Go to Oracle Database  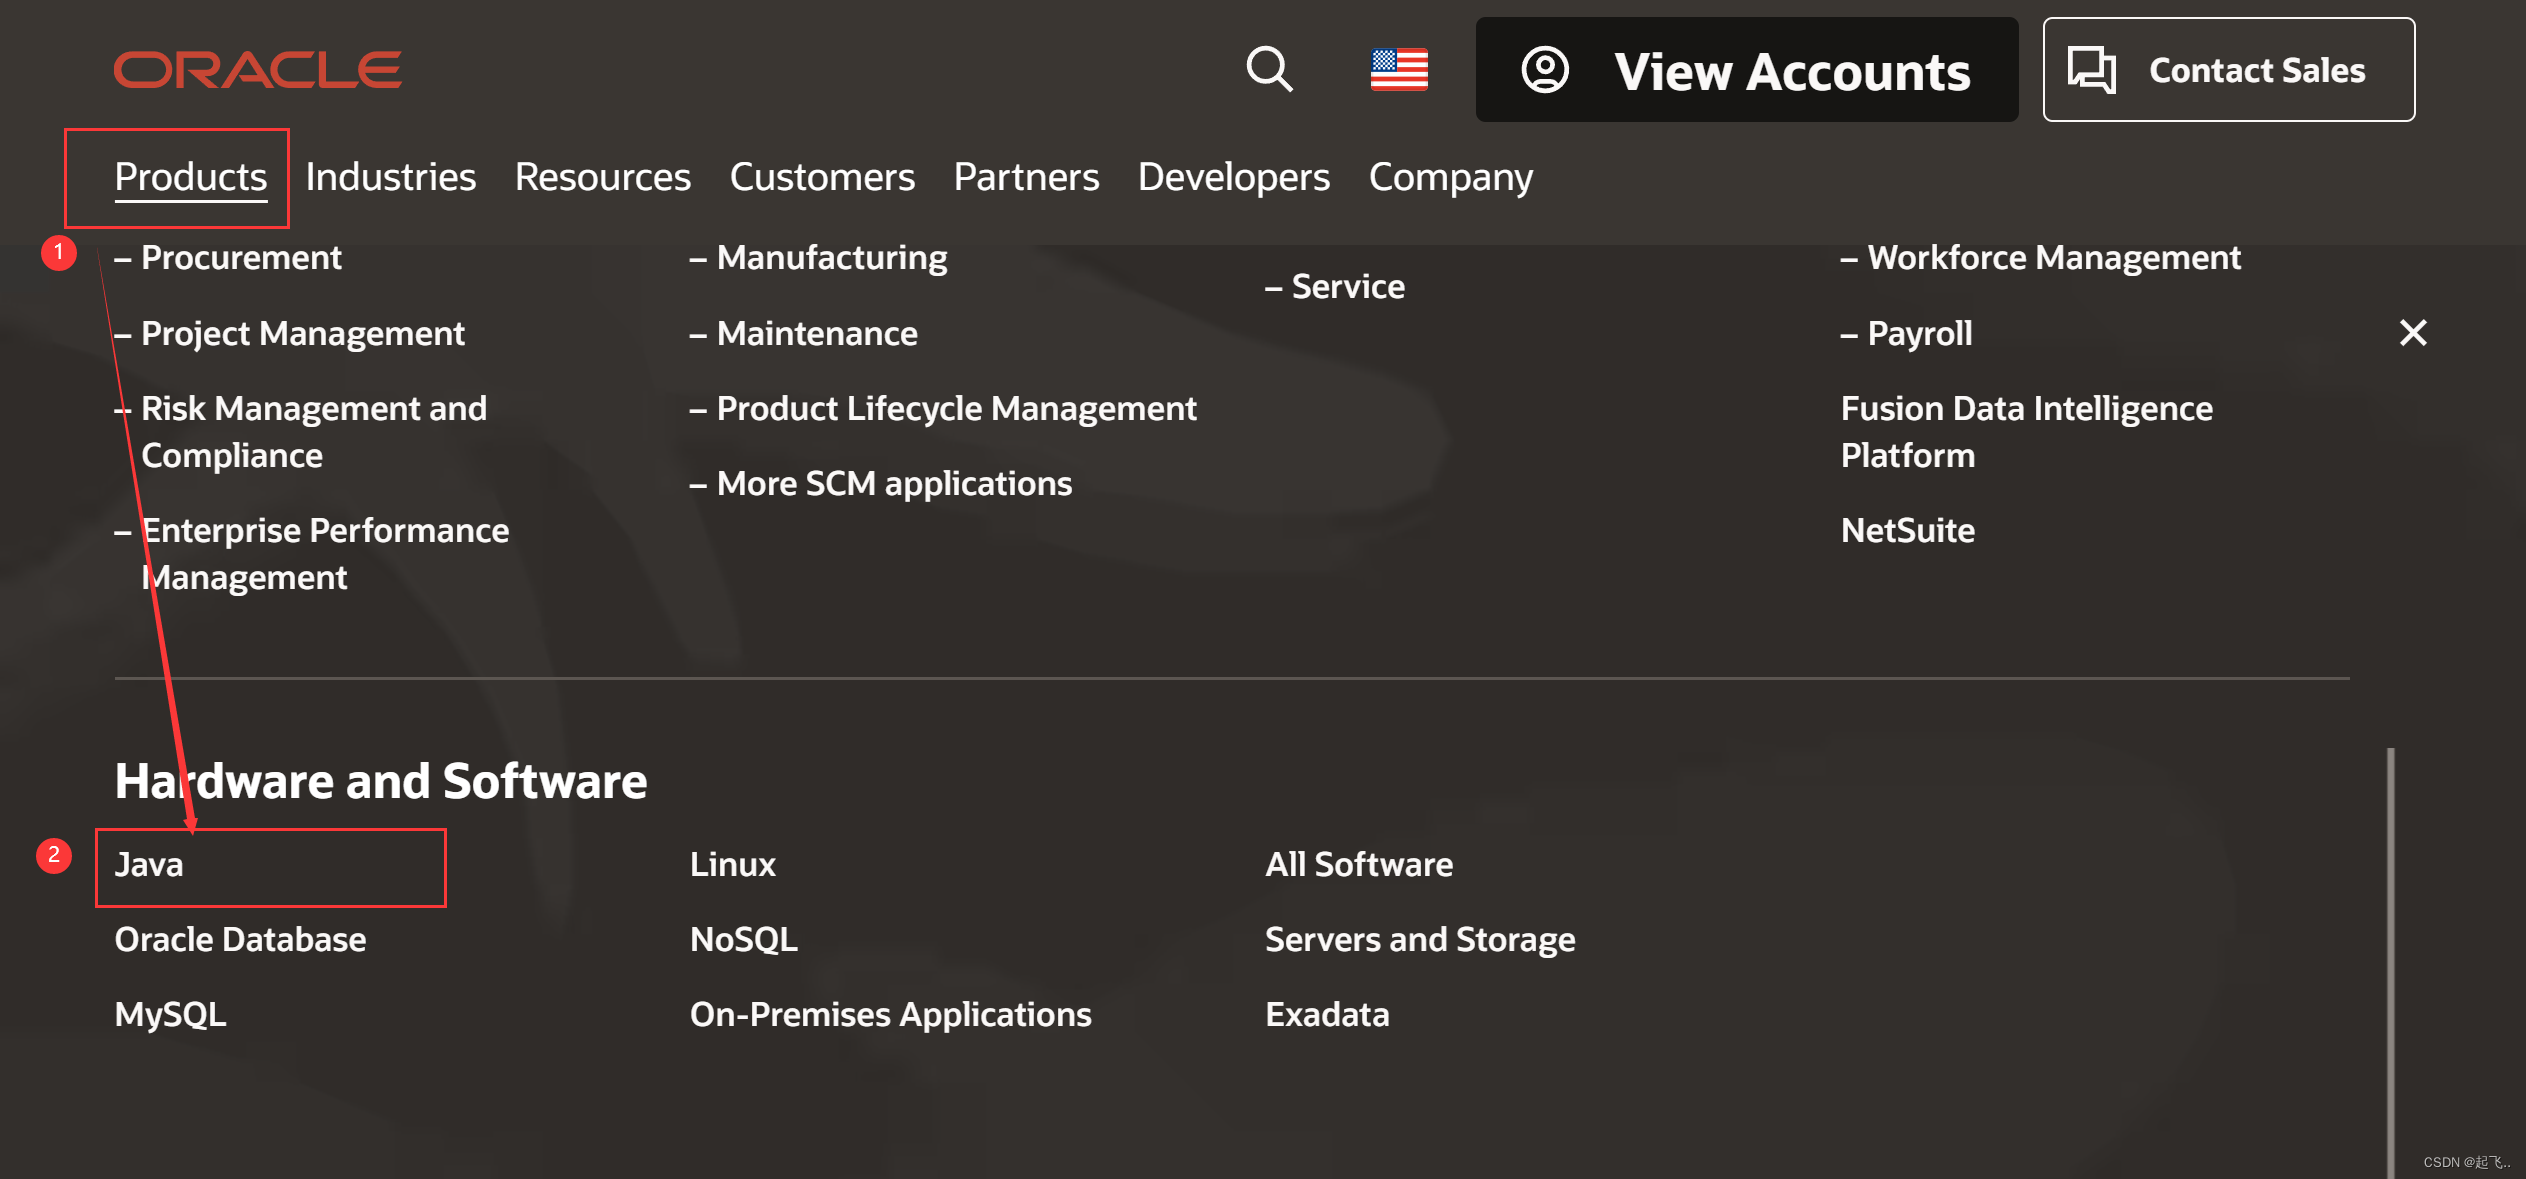click(240, 939)
